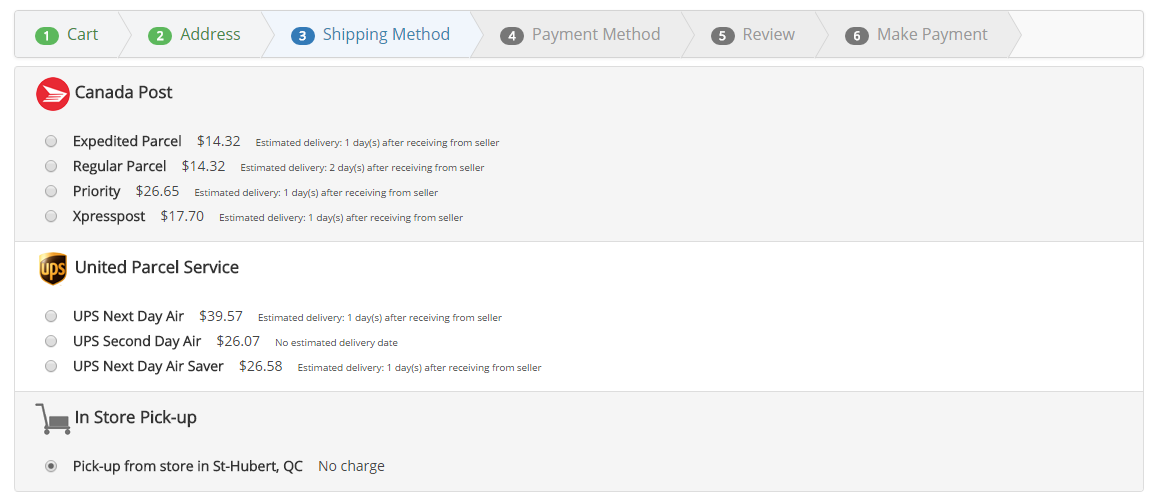
Task: Click the step 6 number badge
Action: point(857,36)
